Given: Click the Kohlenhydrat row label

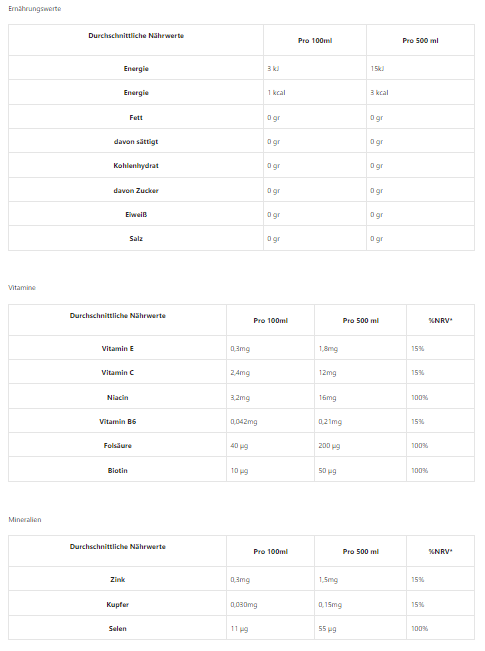Looking at the screenshot, I should tap(136, 166).
